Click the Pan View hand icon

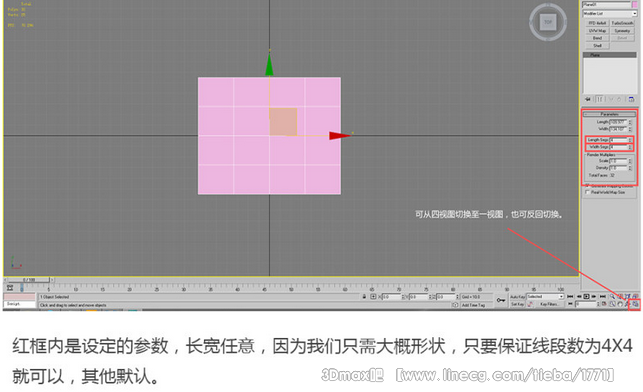pyautogui.click(x=620, y=304)
